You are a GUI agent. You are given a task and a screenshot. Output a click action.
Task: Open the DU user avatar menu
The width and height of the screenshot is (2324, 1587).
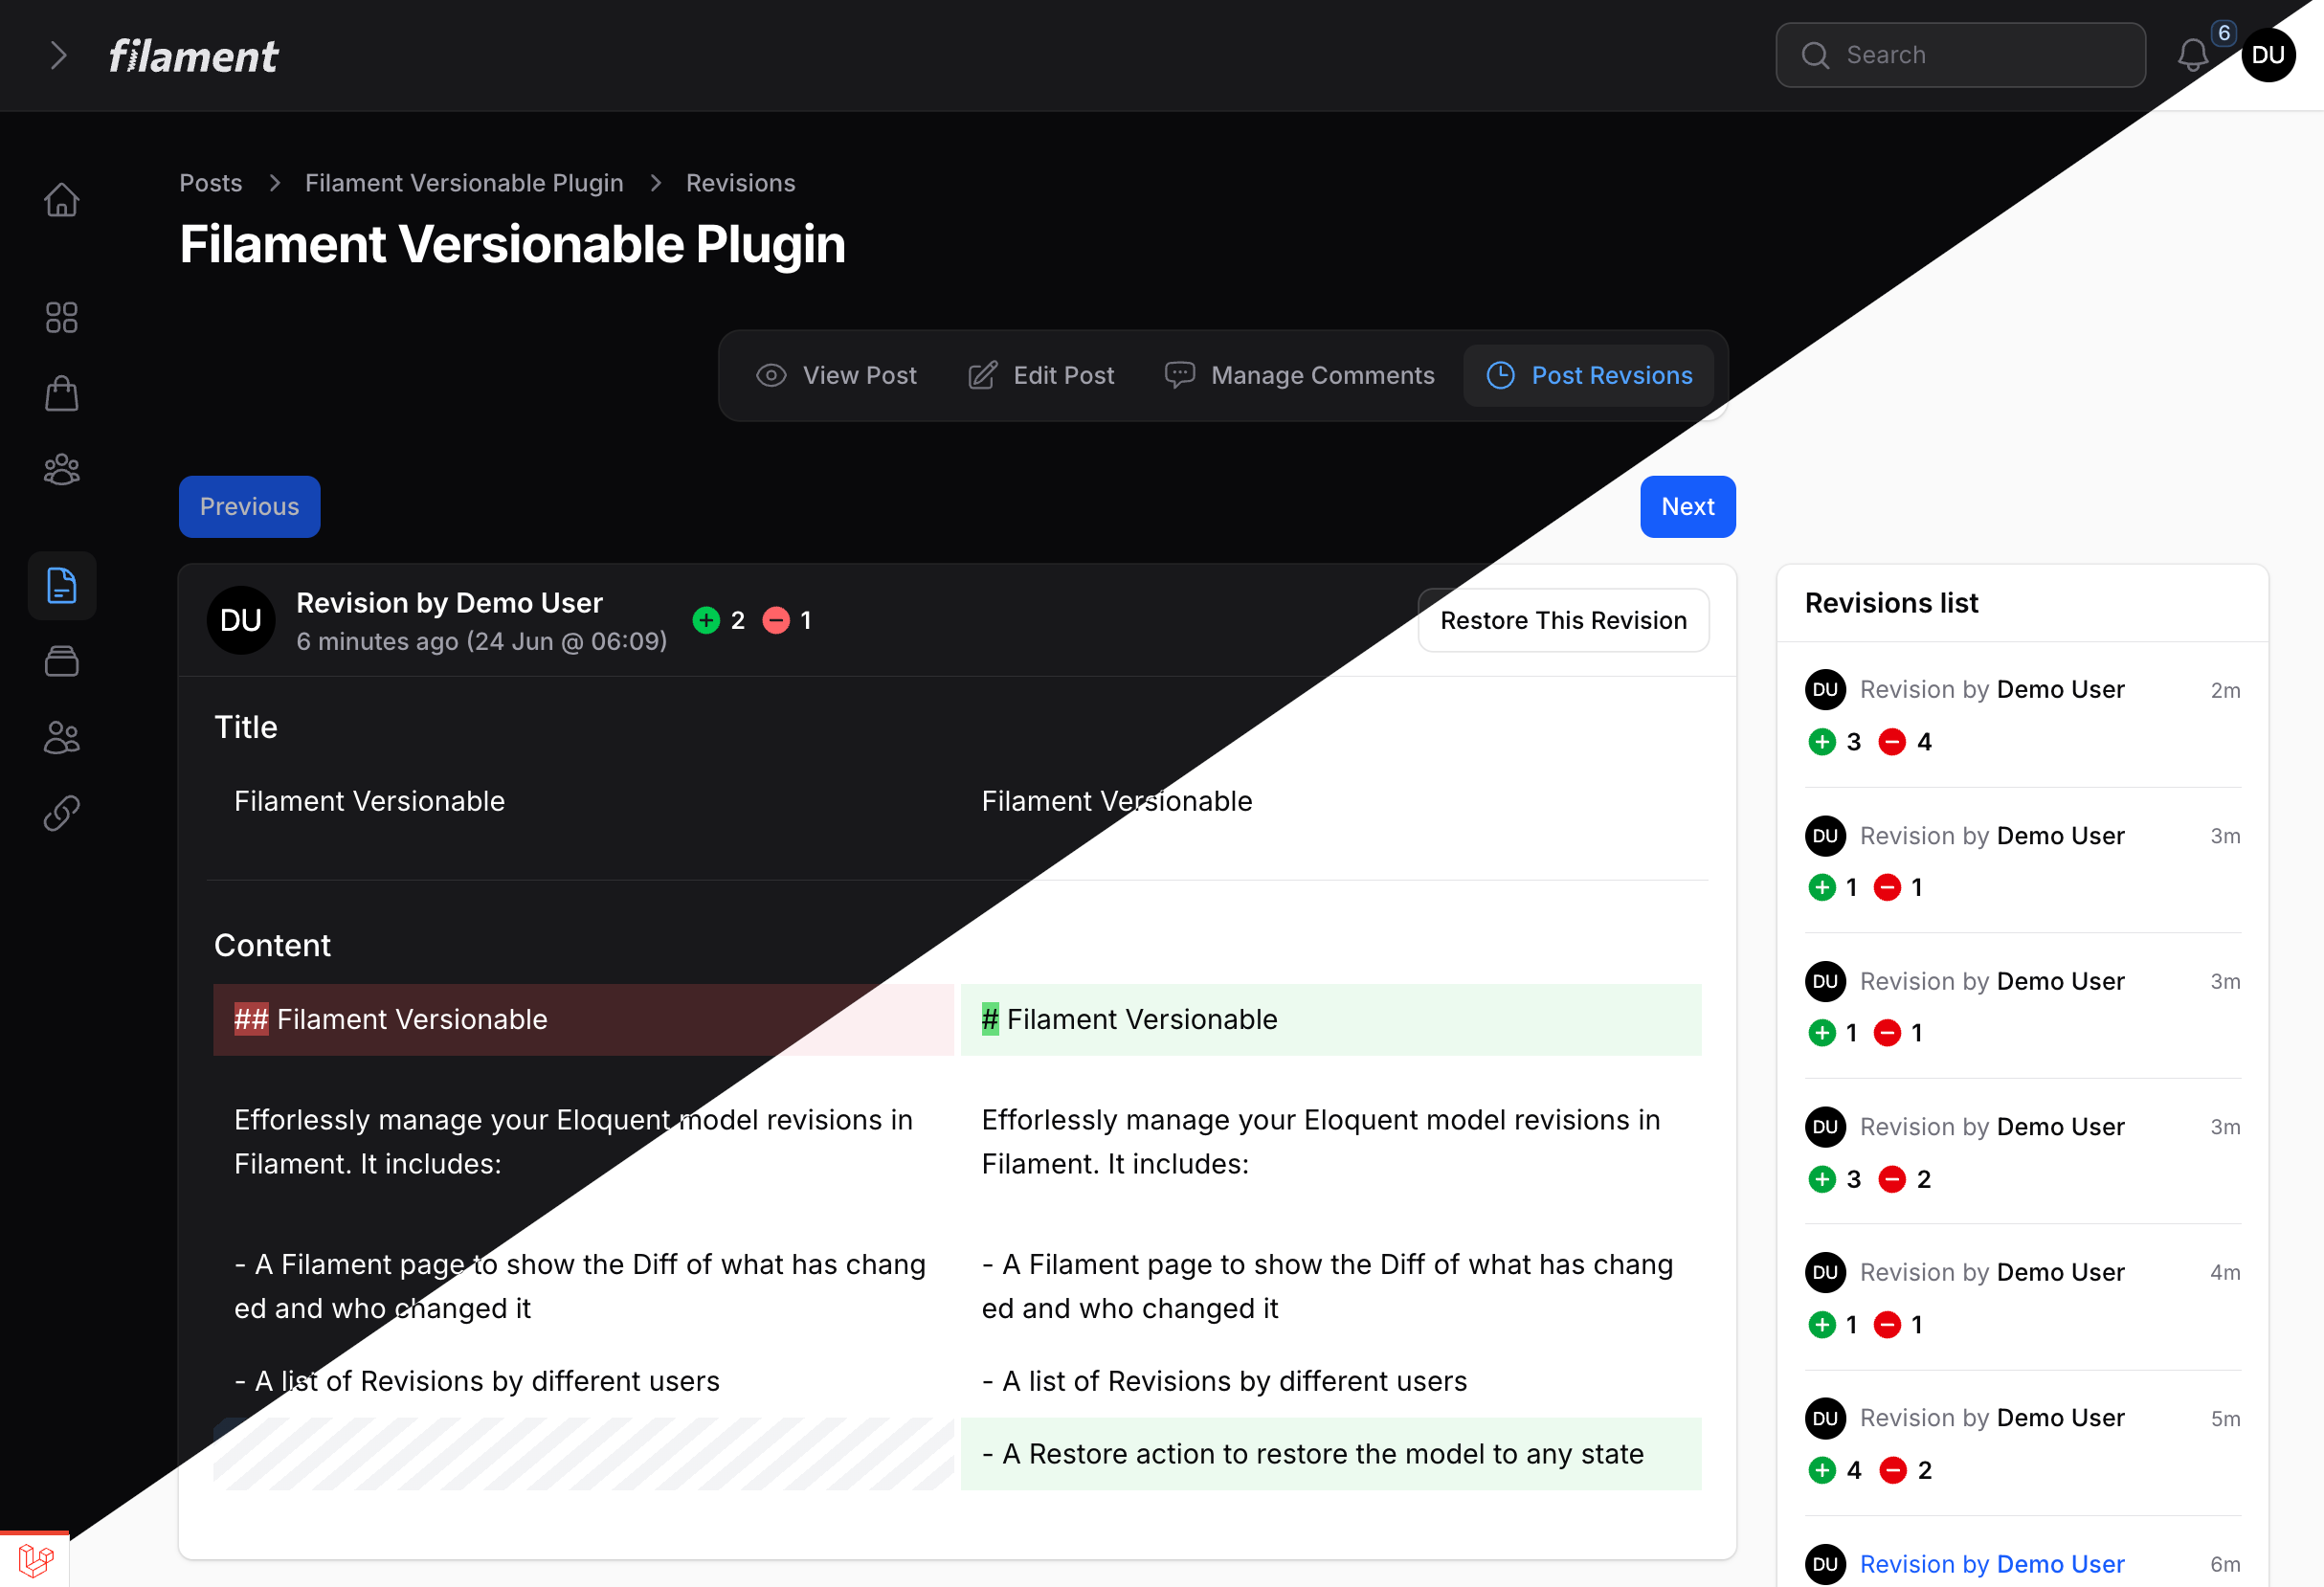click(x=2268, y=55)
